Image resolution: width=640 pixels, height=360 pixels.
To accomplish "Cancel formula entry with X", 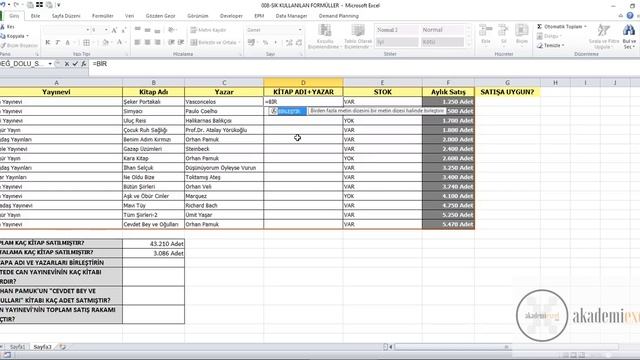I will pos(67,64).
